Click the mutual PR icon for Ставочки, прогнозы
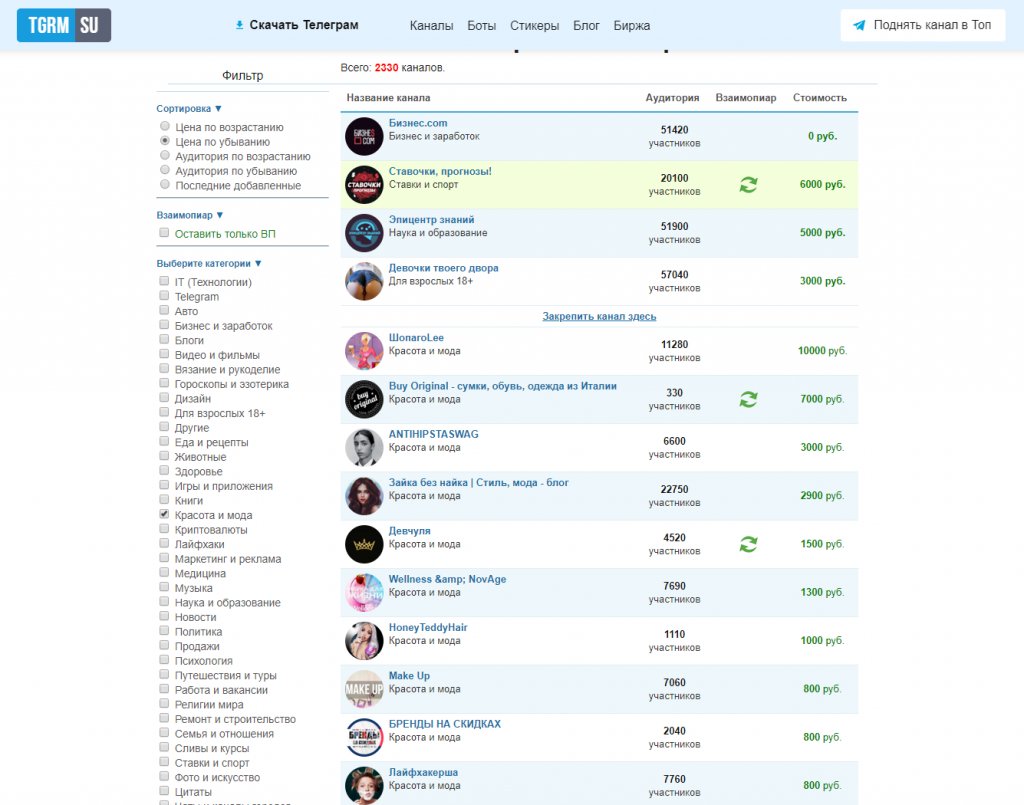 click(748, 185)
